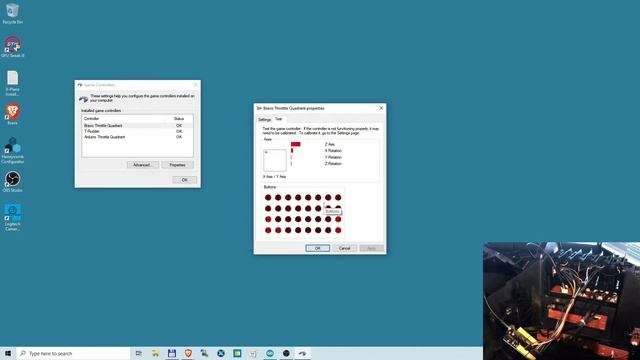
Task: Launch the Brave browser desktop shortcut
Action: coord(12,114)
